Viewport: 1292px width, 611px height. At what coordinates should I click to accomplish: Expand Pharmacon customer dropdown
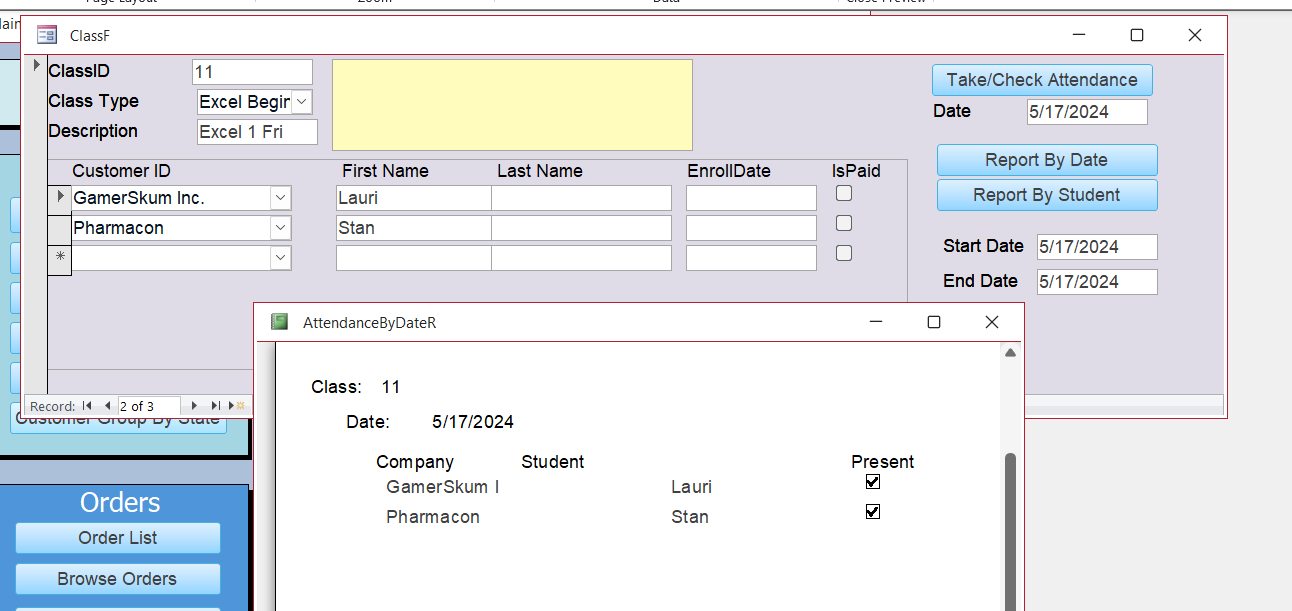(280, 228)
